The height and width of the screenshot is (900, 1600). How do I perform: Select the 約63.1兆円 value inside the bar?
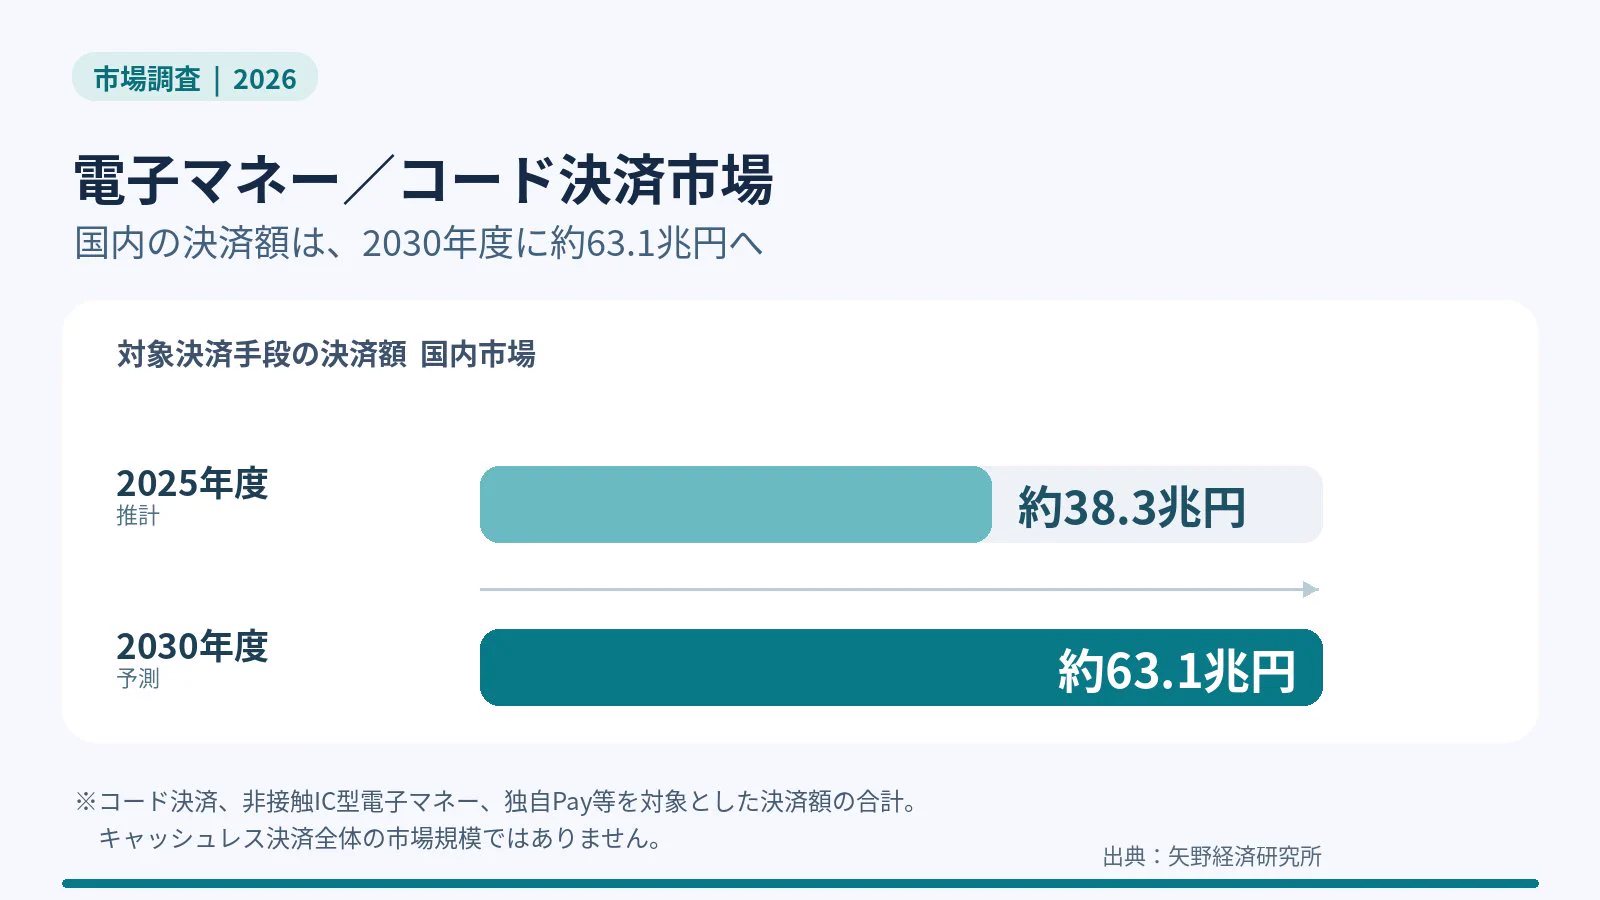tap(1177, 670)
